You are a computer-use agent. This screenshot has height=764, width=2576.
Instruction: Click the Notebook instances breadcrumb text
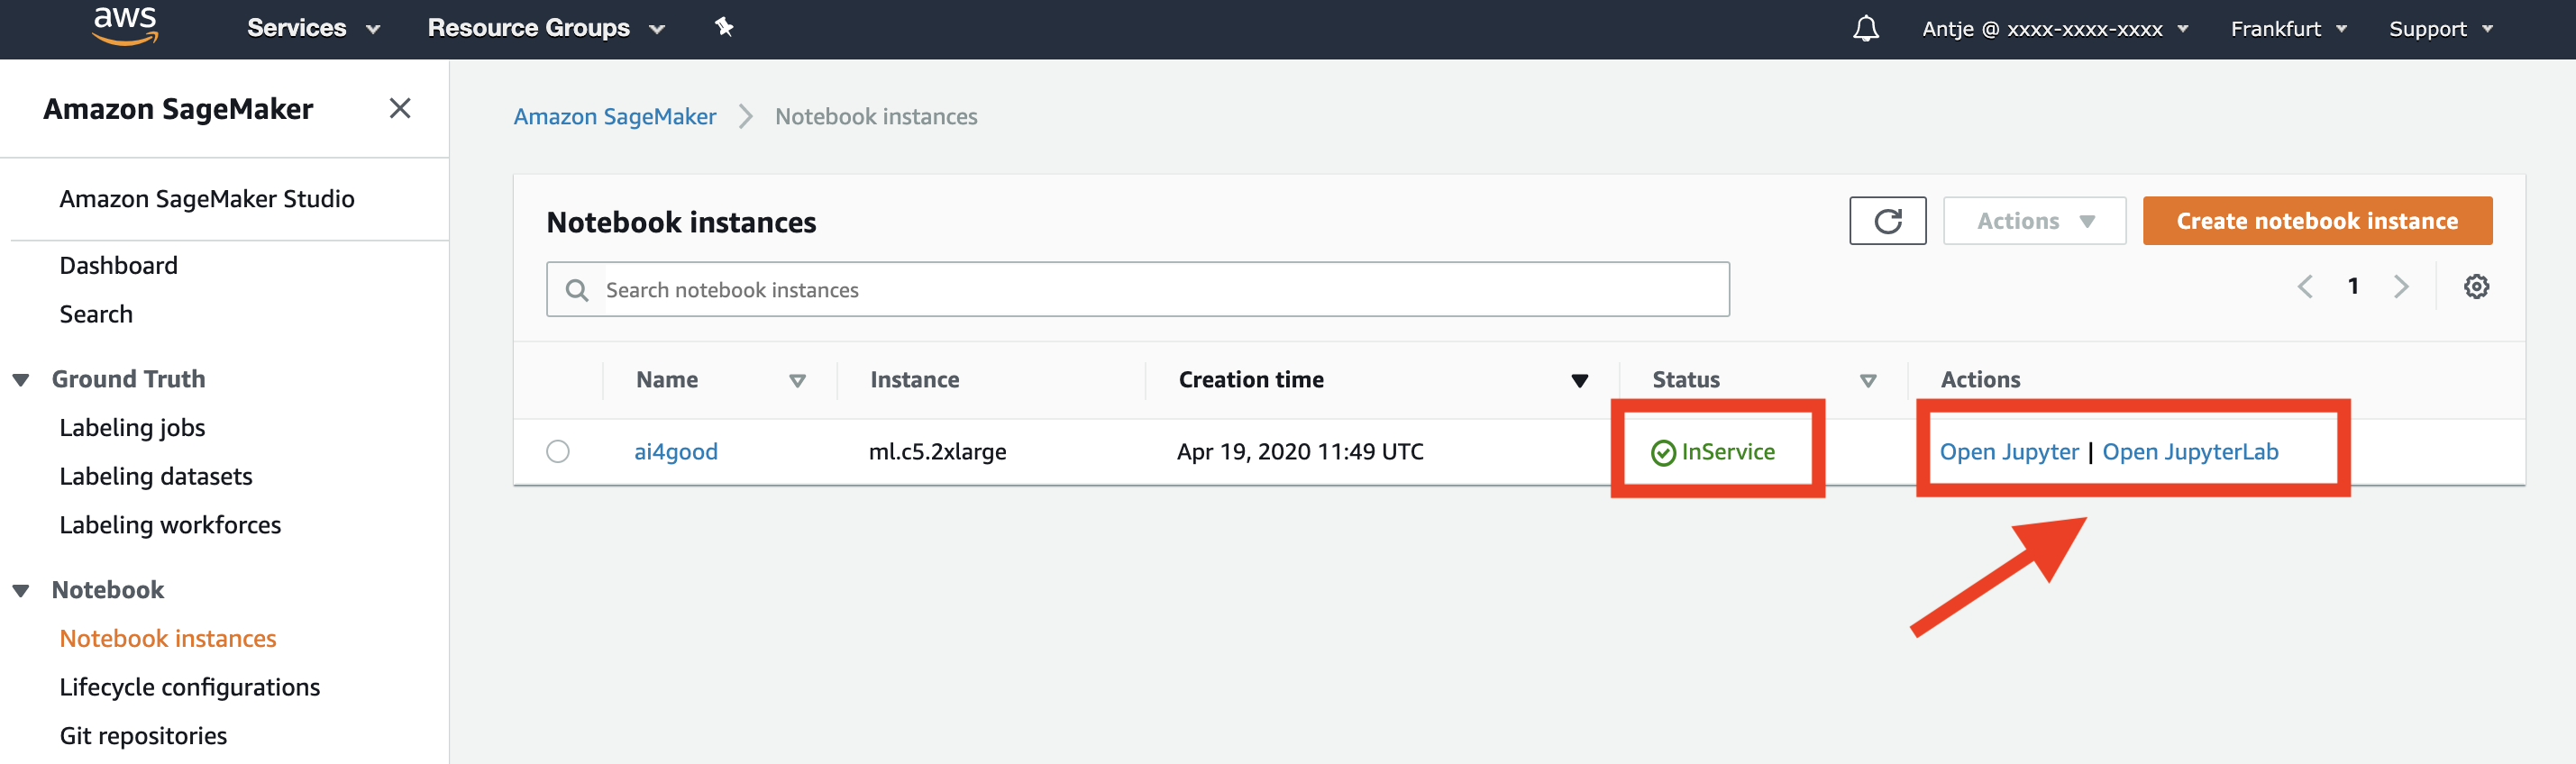coord(876,117)
